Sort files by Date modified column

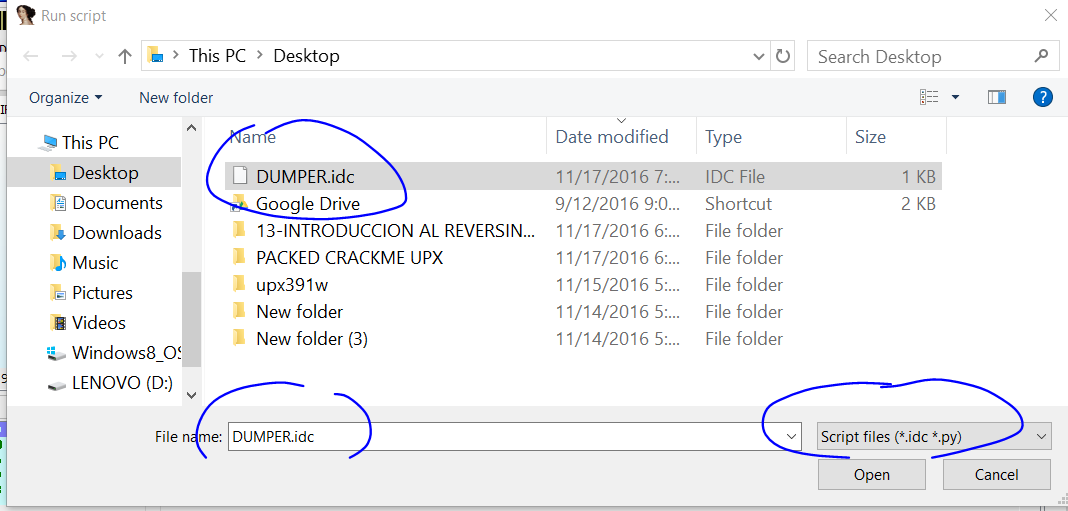612,137
